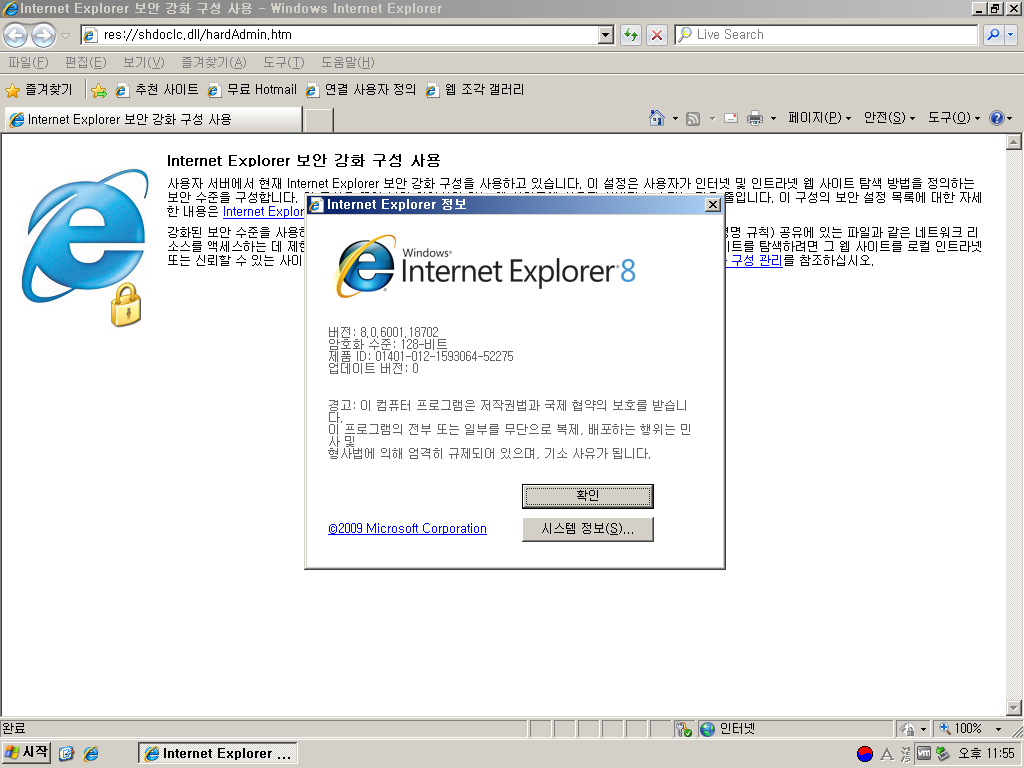Click the Korean IME red-blue tray icon
Image resolution: width=1024 pixels, height=768 pixels.
click(x=865, y=754)
